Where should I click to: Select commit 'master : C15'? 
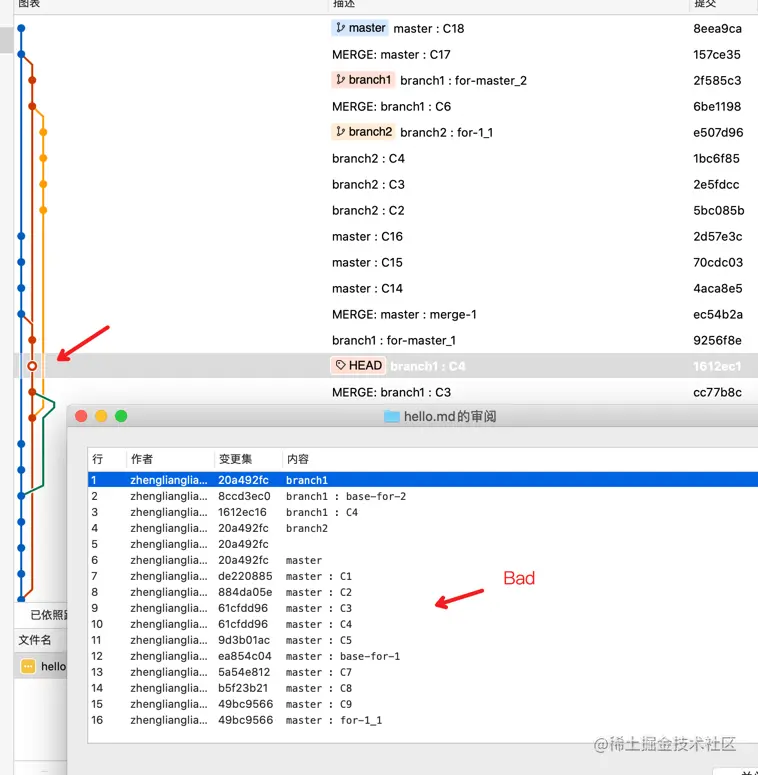coord(367,262)
